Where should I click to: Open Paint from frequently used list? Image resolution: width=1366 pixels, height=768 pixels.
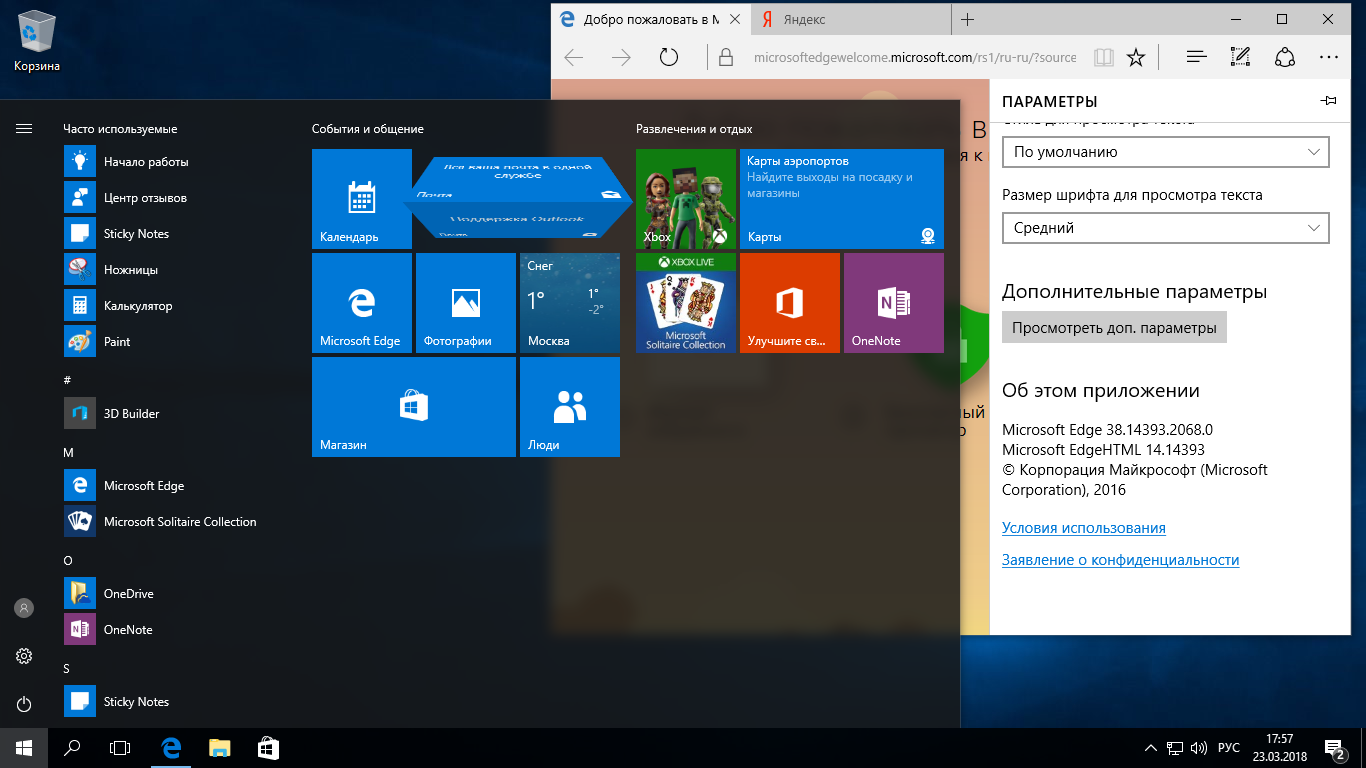[117, 342]
